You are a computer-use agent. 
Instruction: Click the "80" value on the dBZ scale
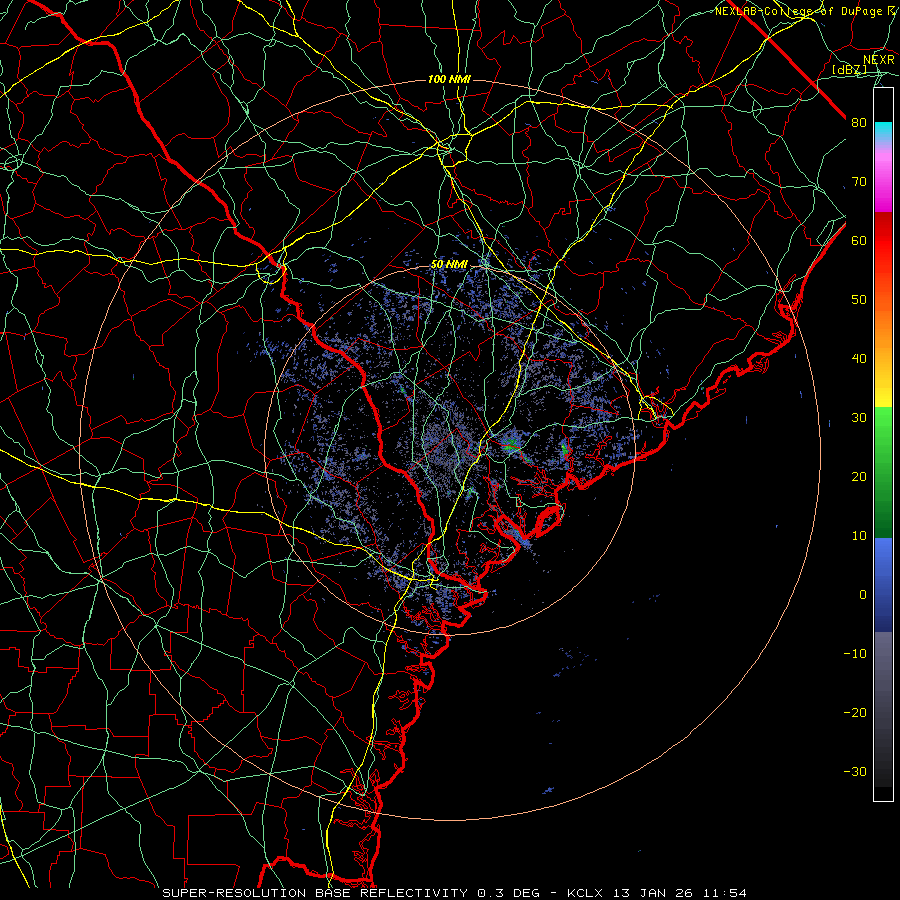coord(859,123)
